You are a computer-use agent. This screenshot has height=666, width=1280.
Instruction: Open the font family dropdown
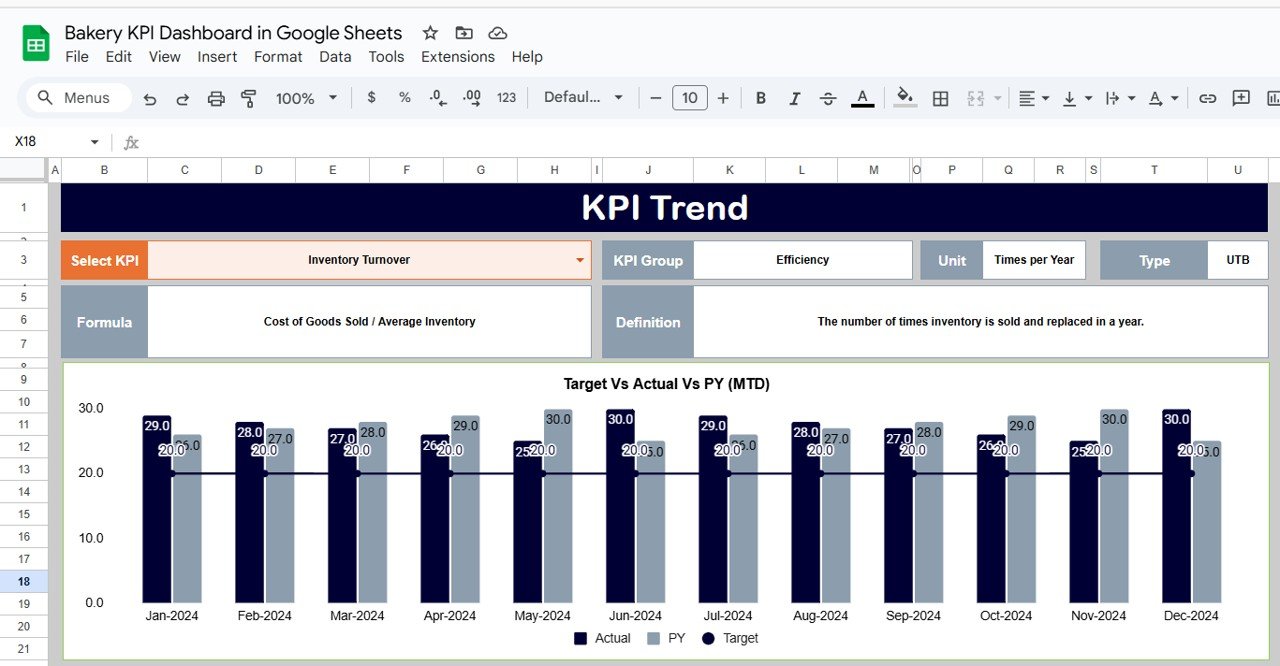click(x=583, y=98)
